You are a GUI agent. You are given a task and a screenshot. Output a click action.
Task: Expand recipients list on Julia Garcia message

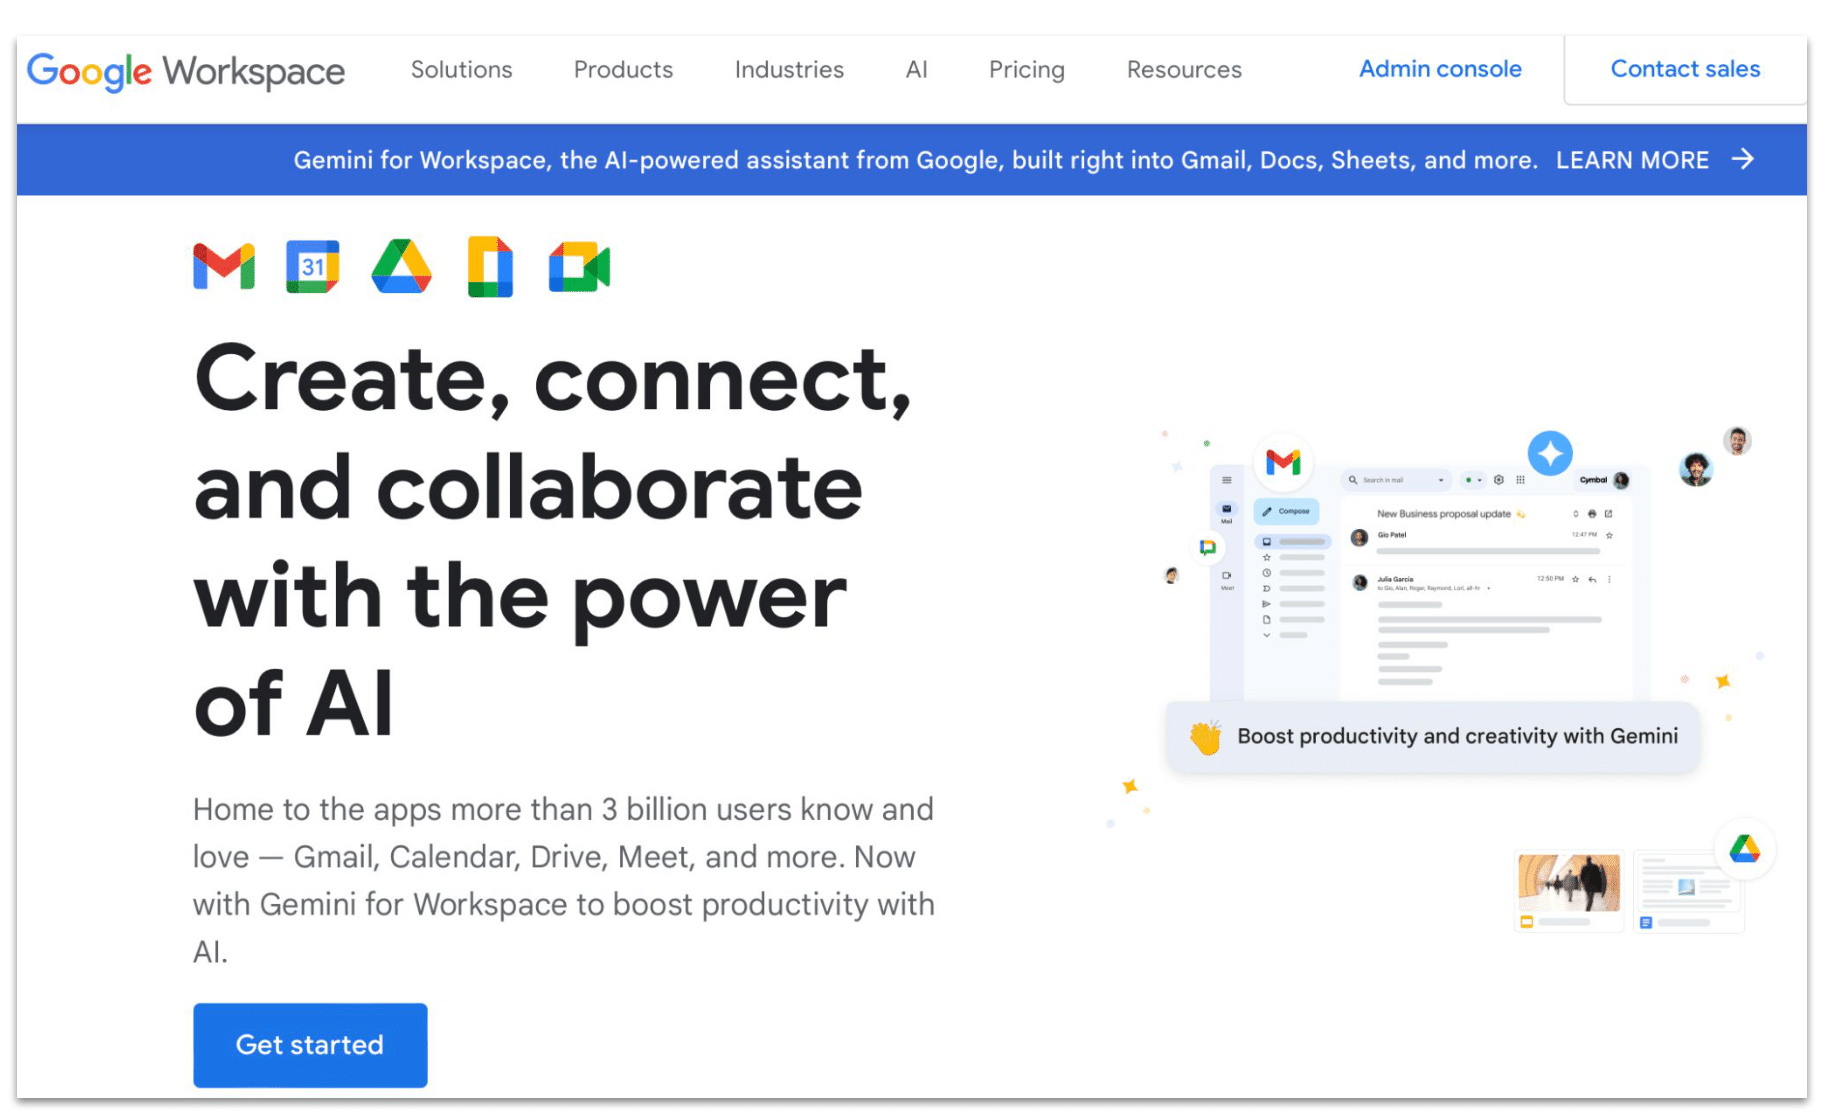coord(1488,588)
